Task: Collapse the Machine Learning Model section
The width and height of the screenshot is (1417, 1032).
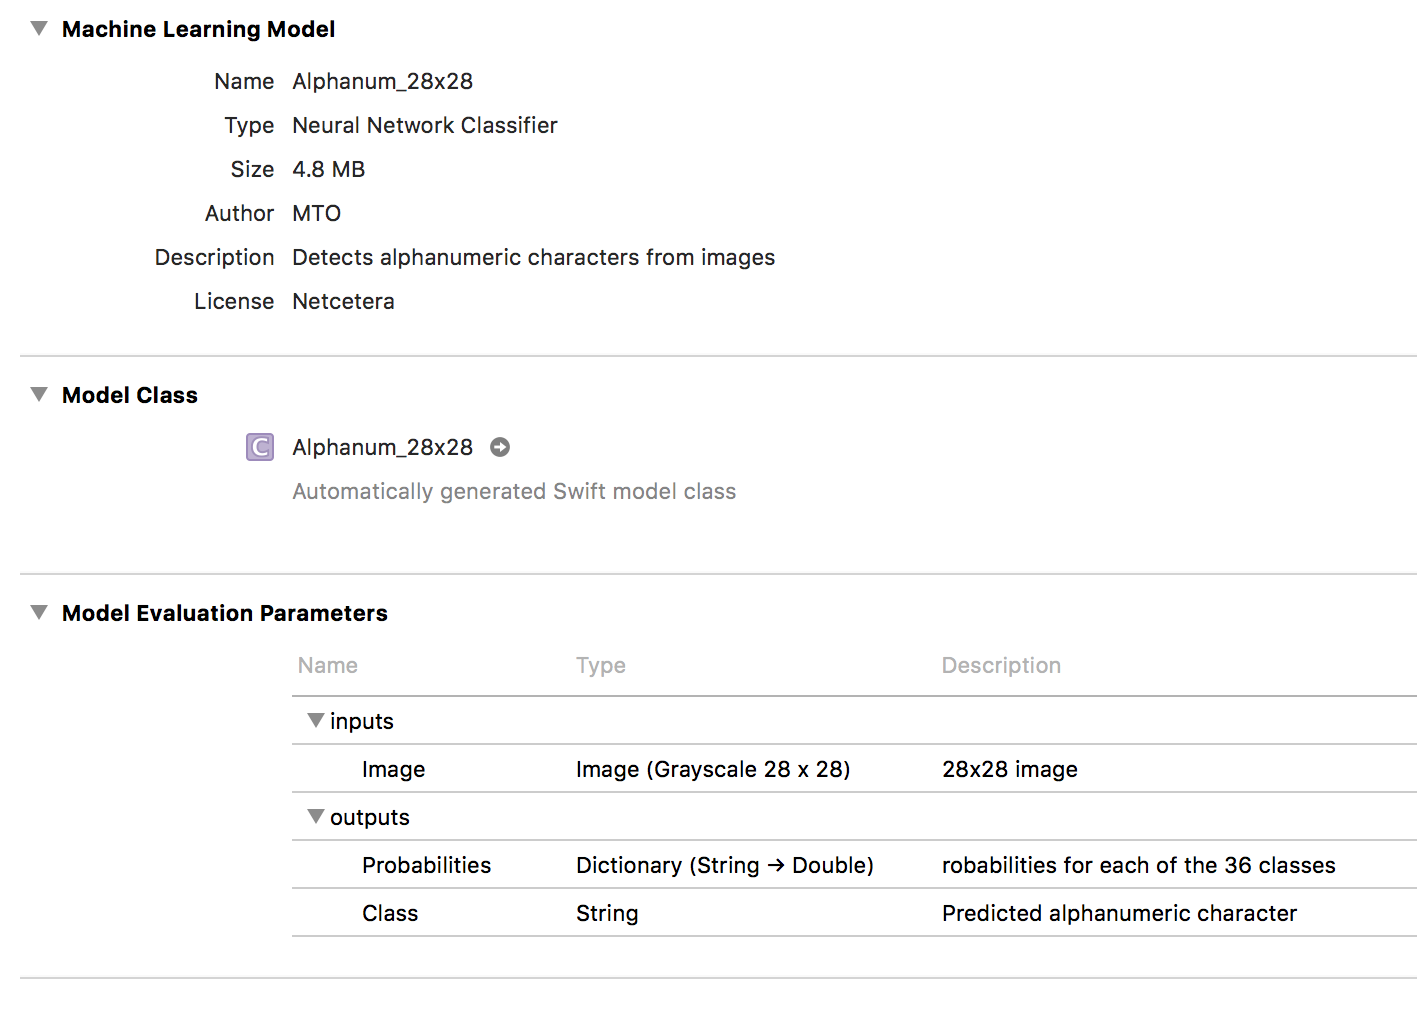Action: 39,29
